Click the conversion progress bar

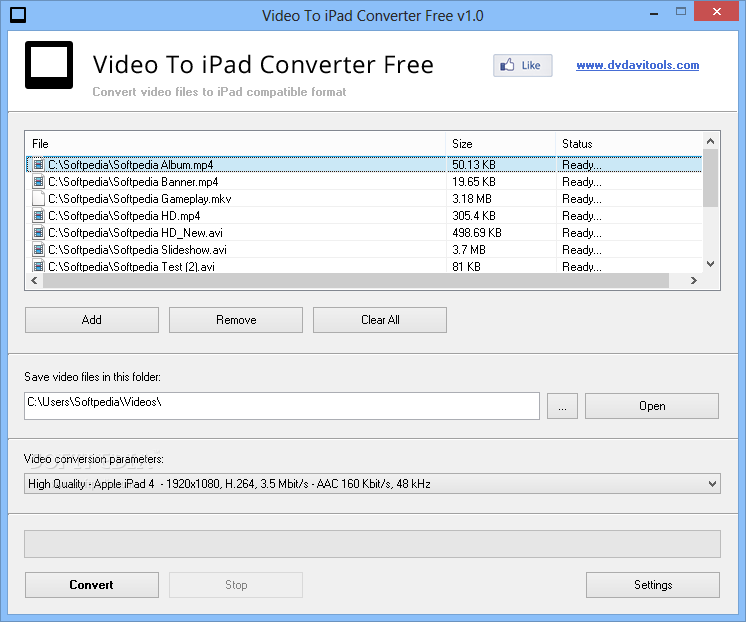coord(373,544)
